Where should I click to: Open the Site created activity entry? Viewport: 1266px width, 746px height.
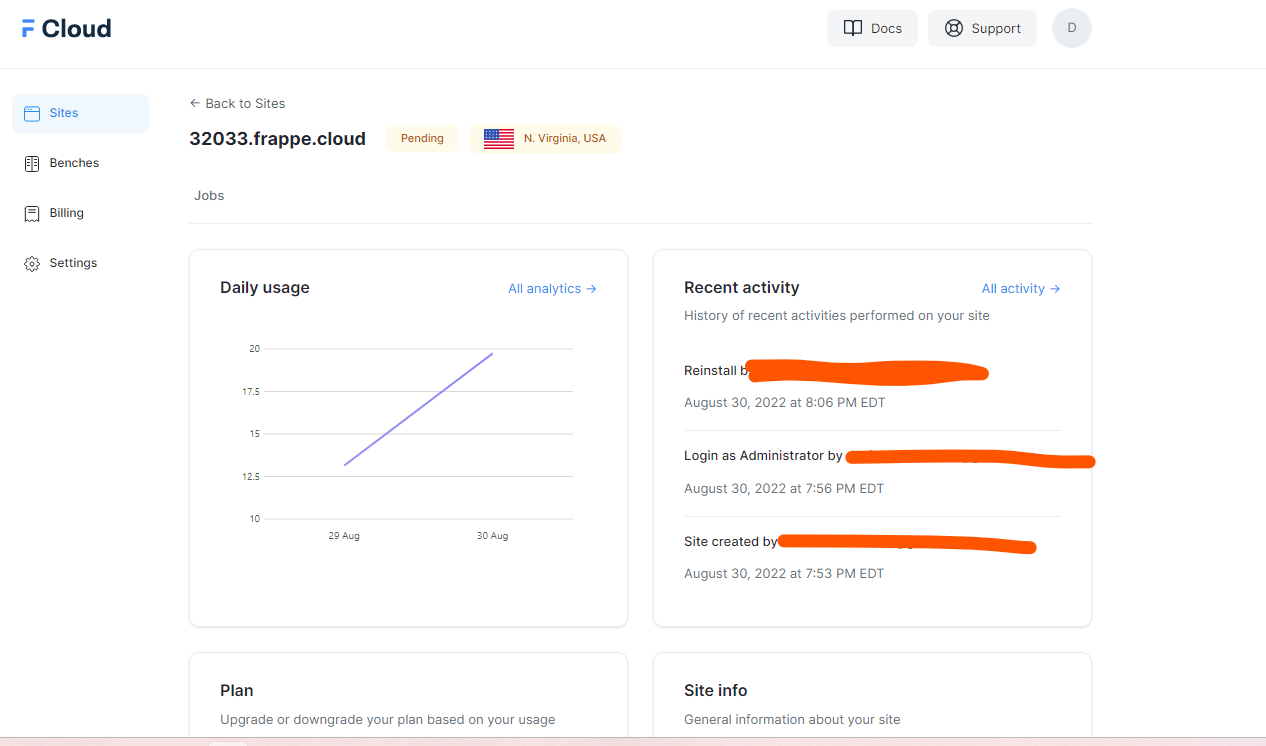872,557
